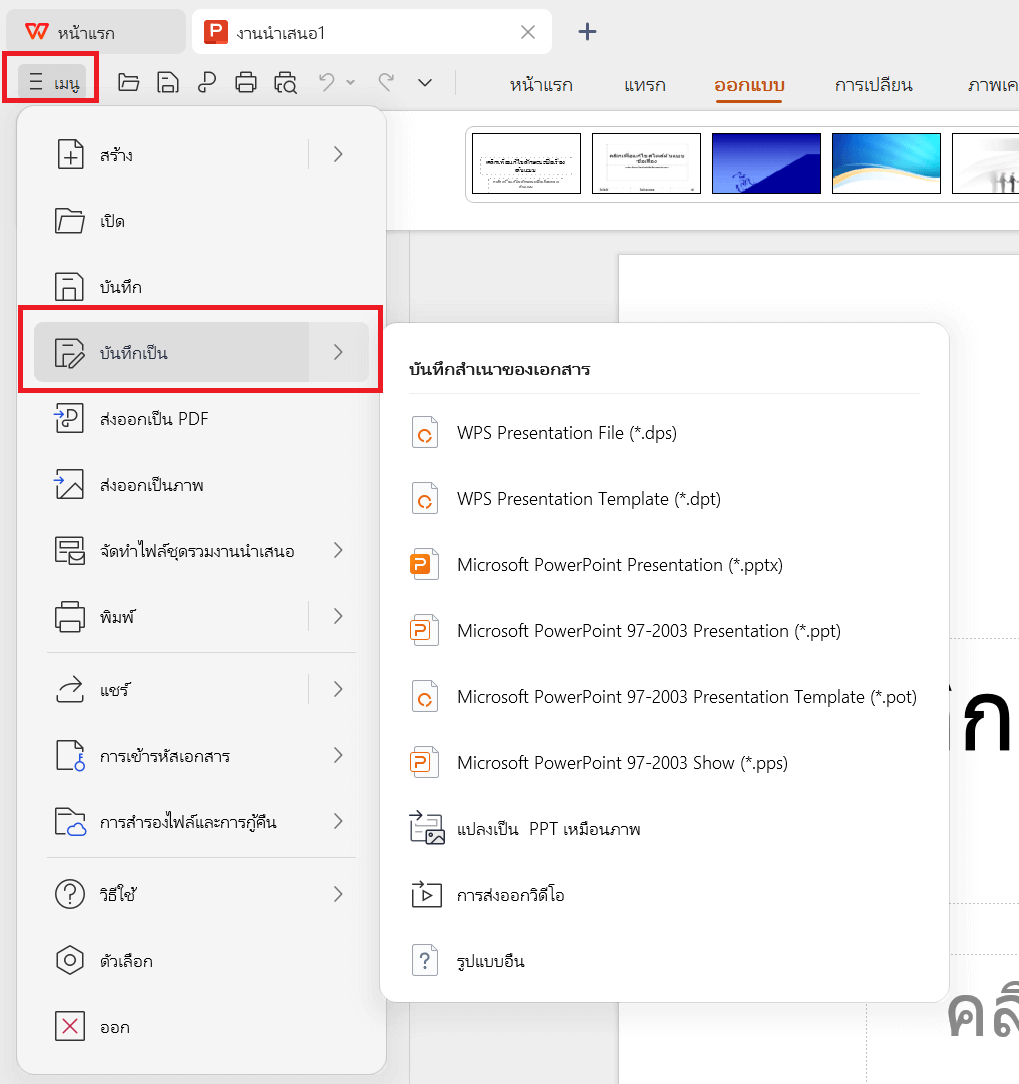Select the first white design theme thumbnail

pos(526,164)
